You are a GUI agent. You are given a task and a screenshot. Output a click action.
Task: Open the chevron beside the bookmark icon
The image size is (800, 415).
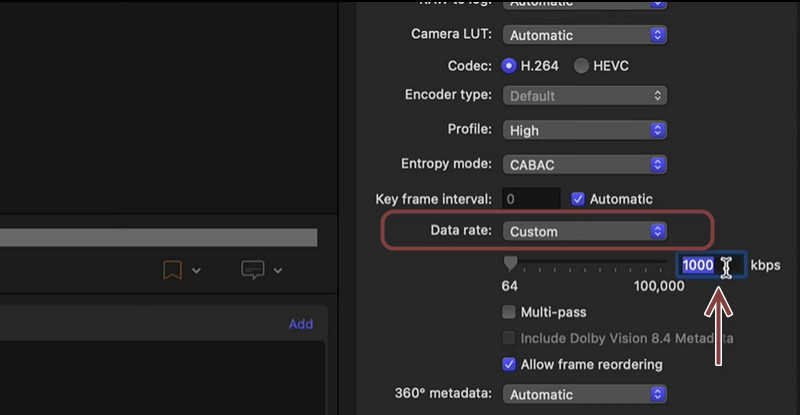tap(195, 270)
